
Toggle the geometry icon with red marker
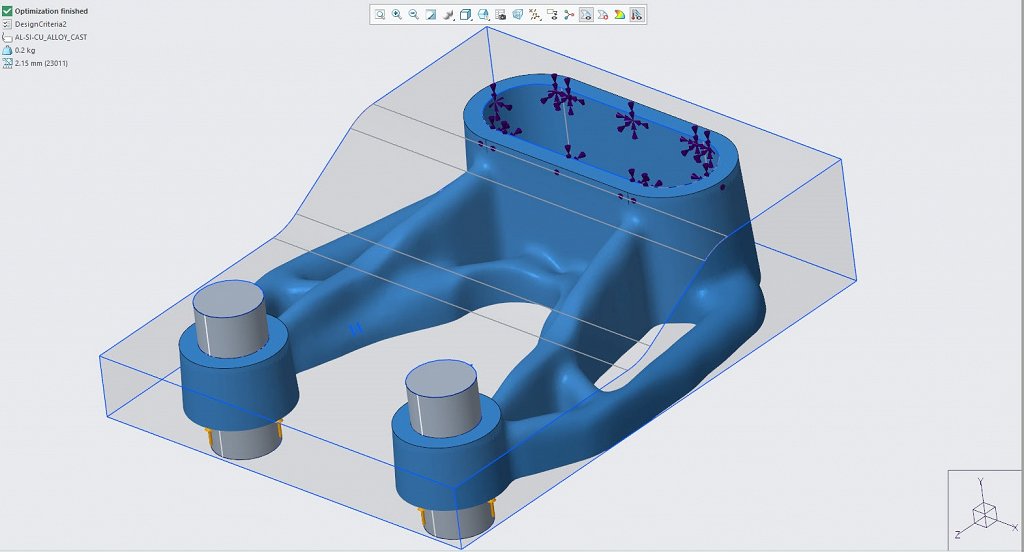coord(603,15)
